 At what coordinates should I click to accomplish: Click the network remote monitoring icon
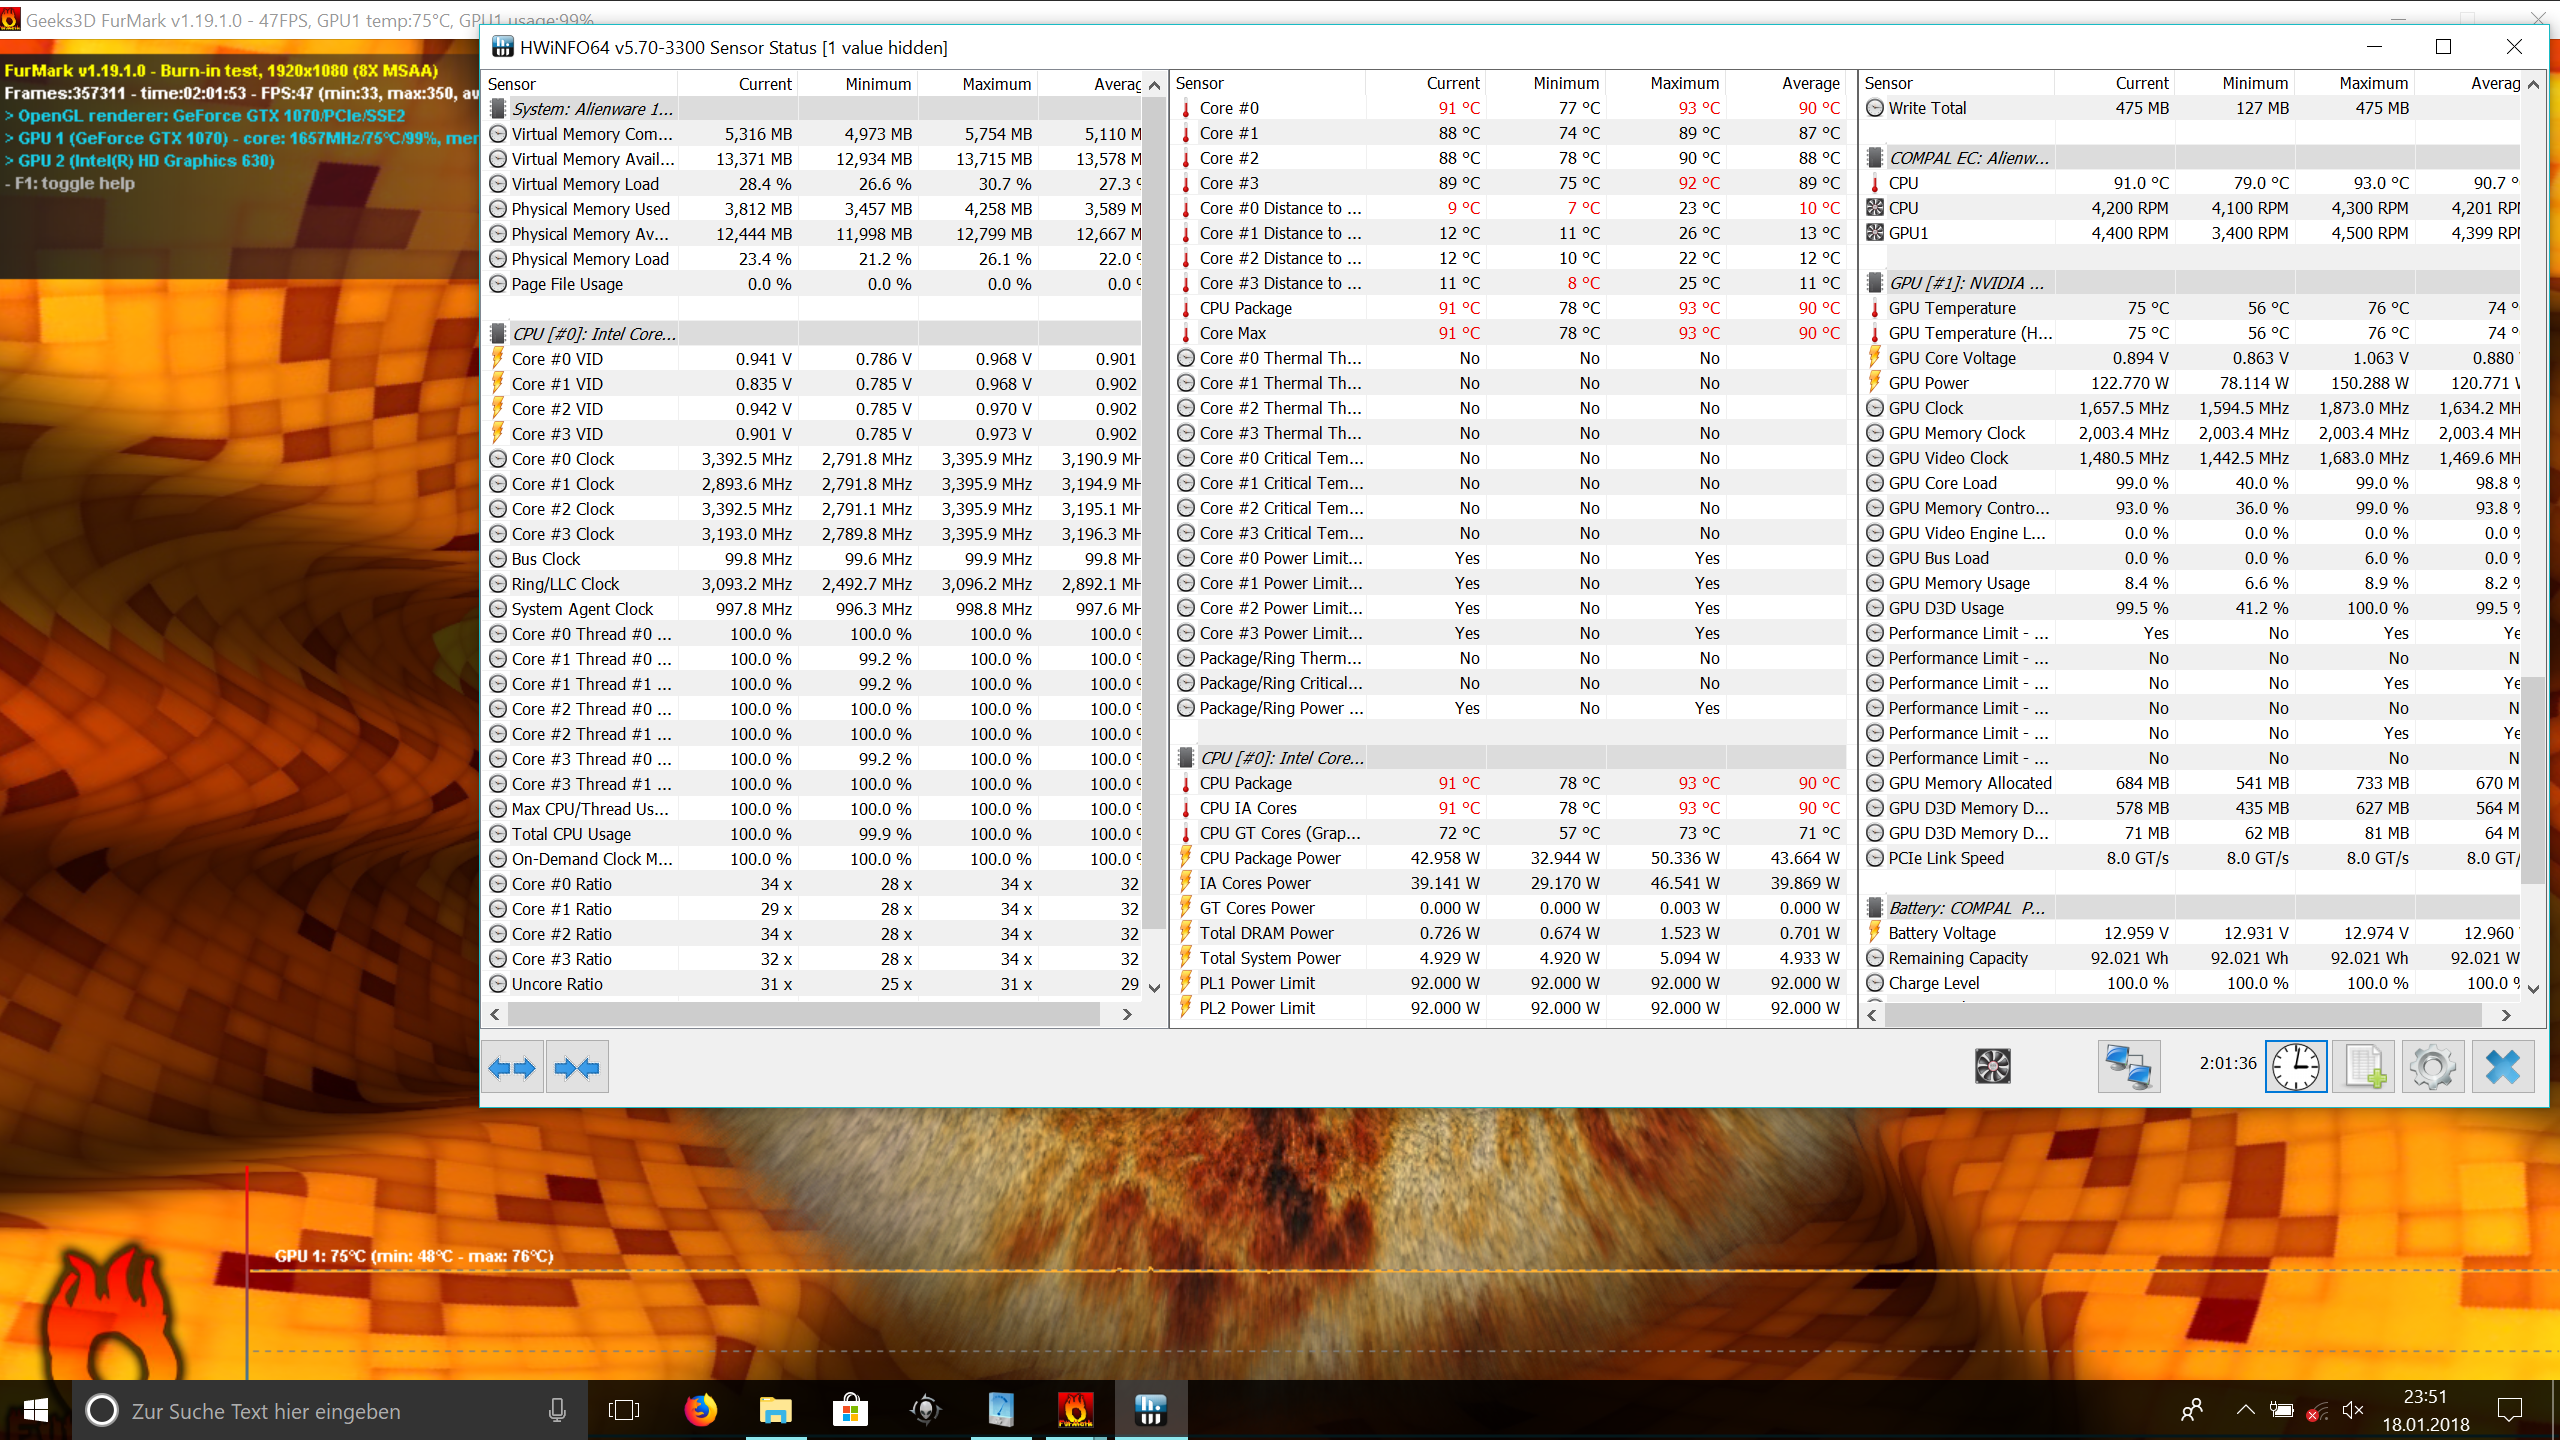click(x=2128, y=1067)
